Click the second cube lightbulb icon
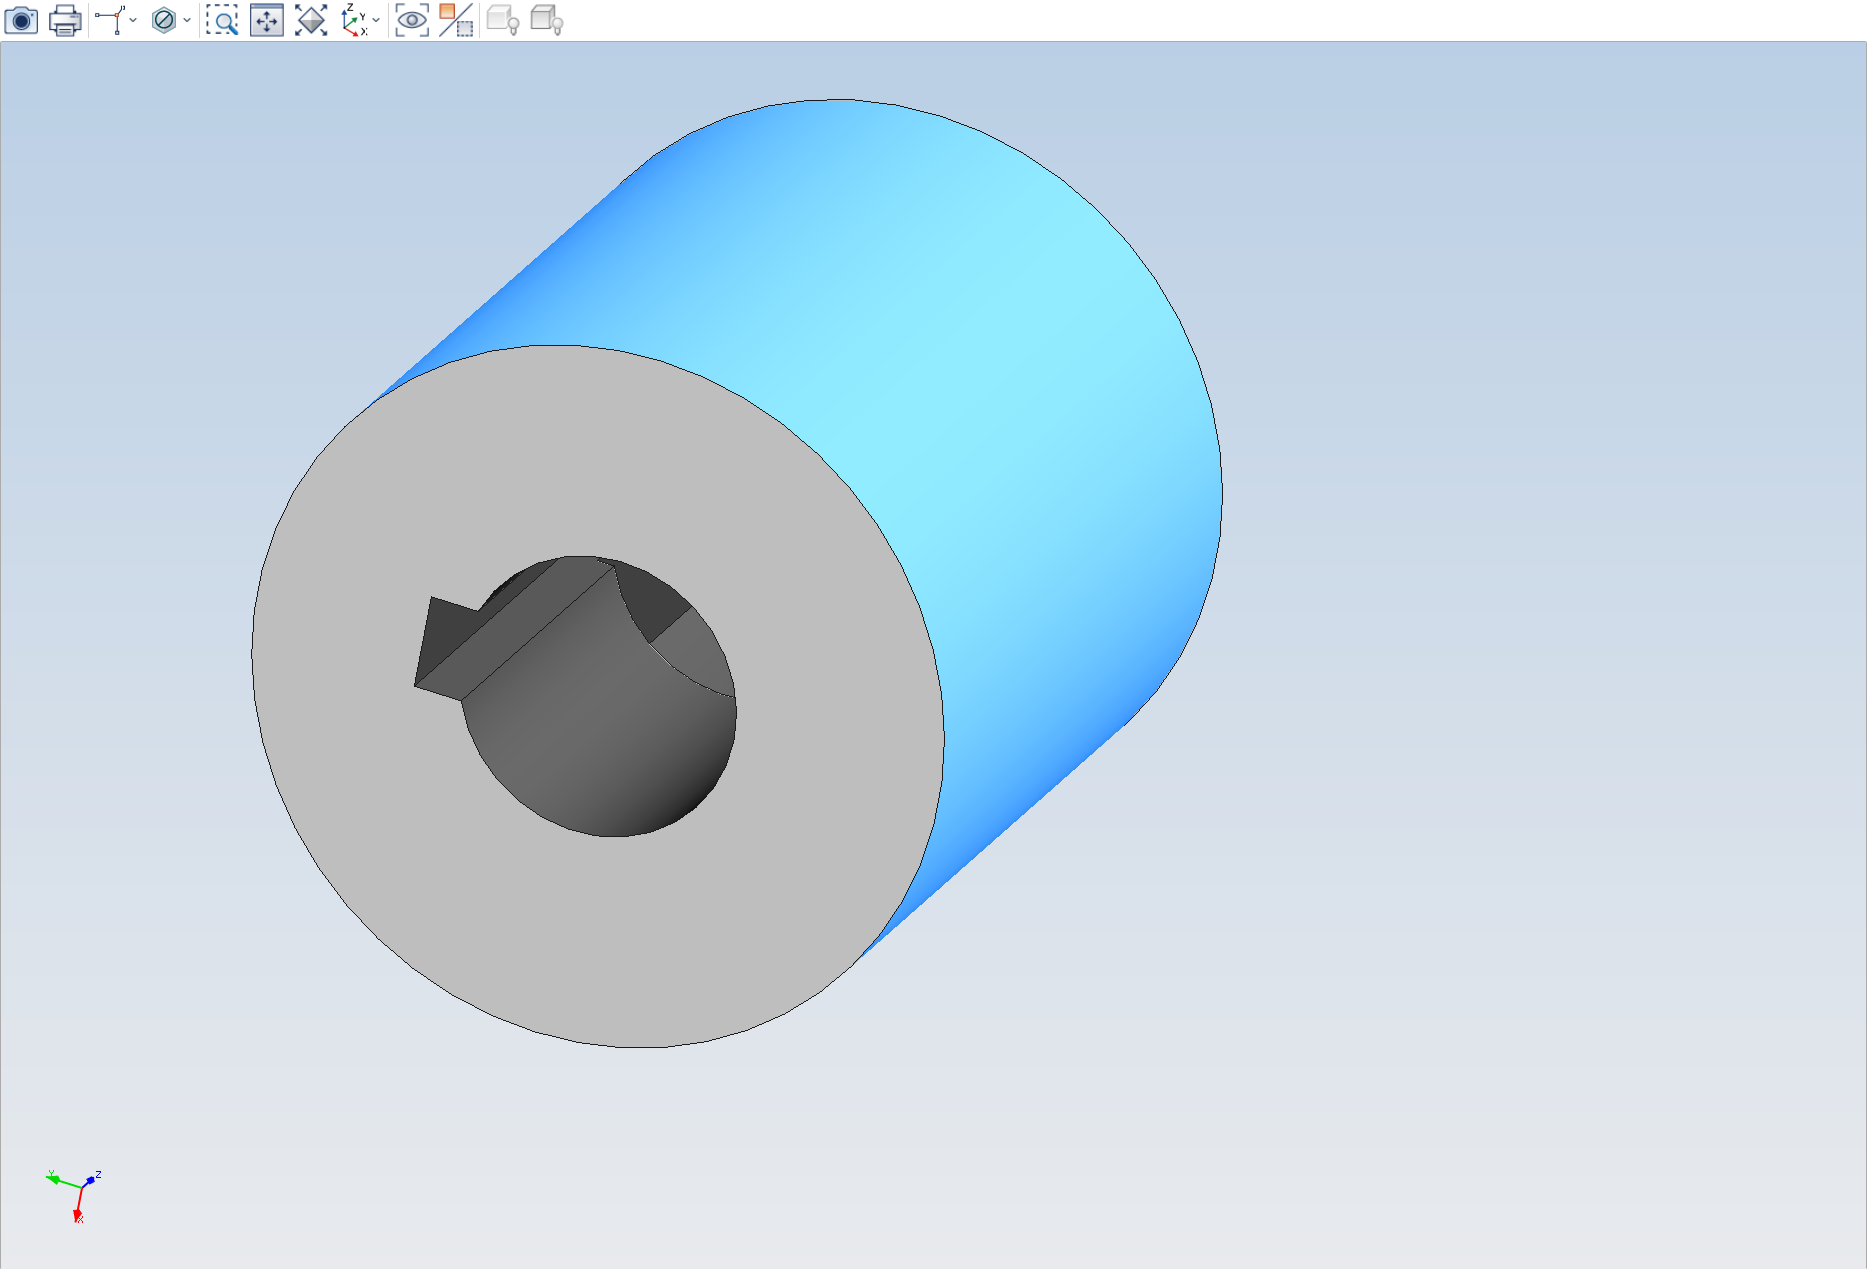Image resolution: width=1867 pixels, height=1269 pixels. tap(547, 20)
